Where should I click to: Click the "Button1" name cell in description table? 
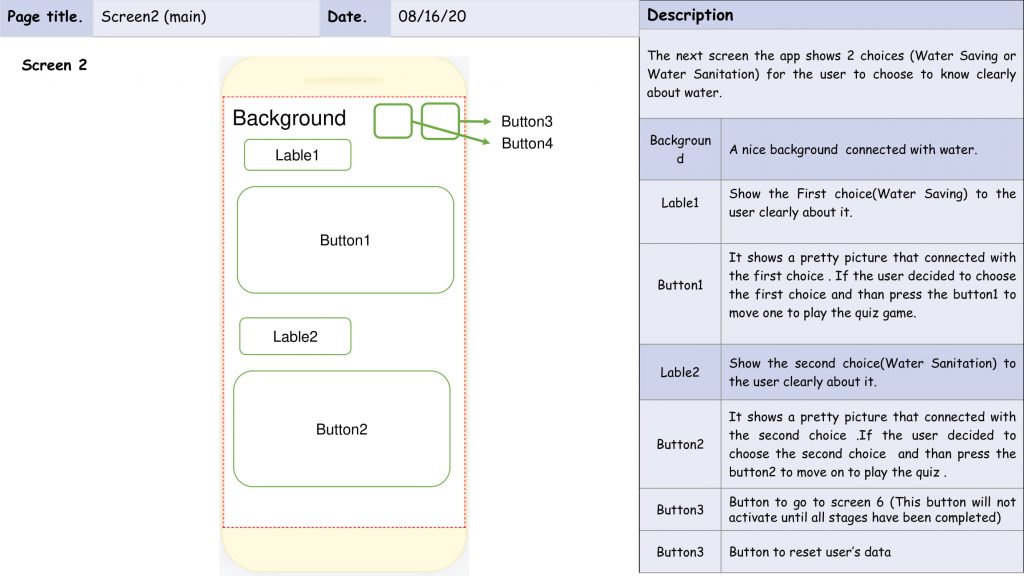click(680, 294)
